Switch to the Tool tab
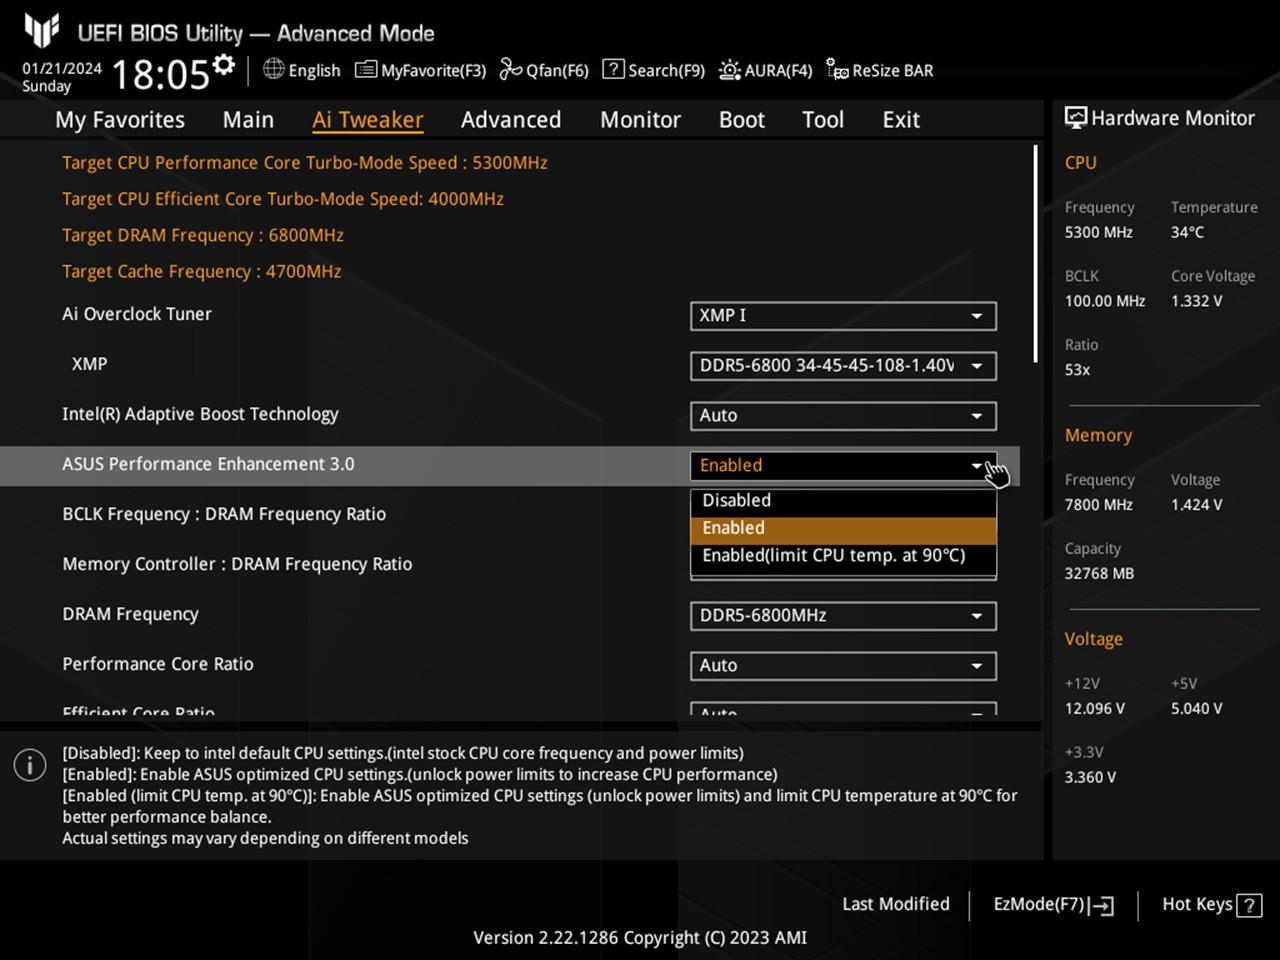 [x=823, y=120]
